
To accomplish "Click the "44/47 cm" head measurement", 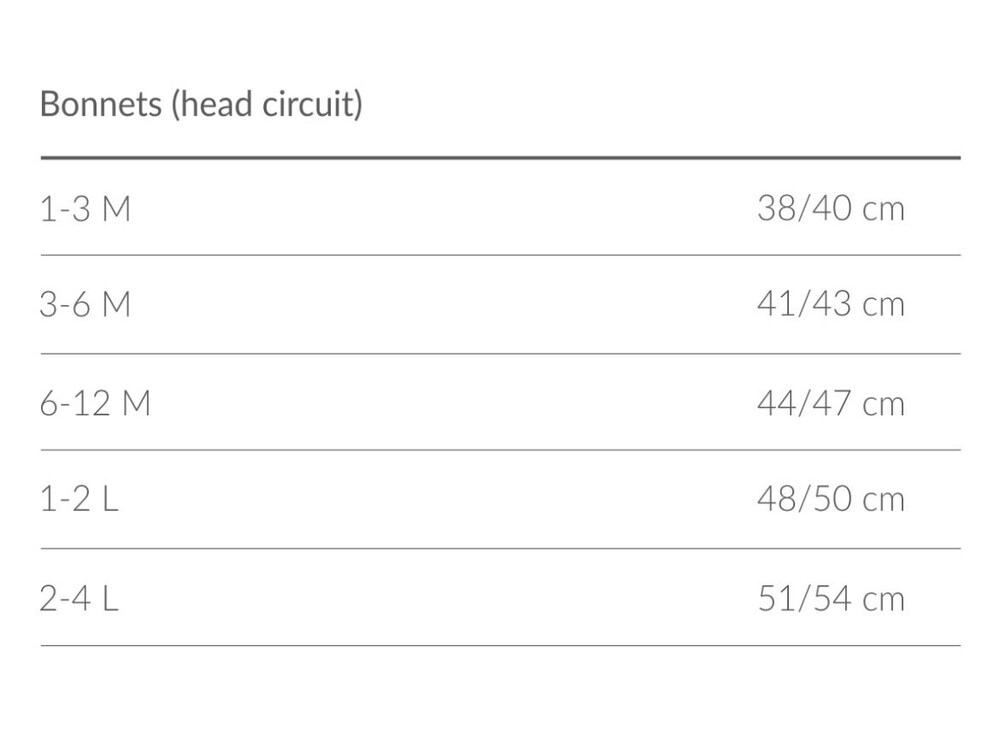I will (x=830, y=403).
